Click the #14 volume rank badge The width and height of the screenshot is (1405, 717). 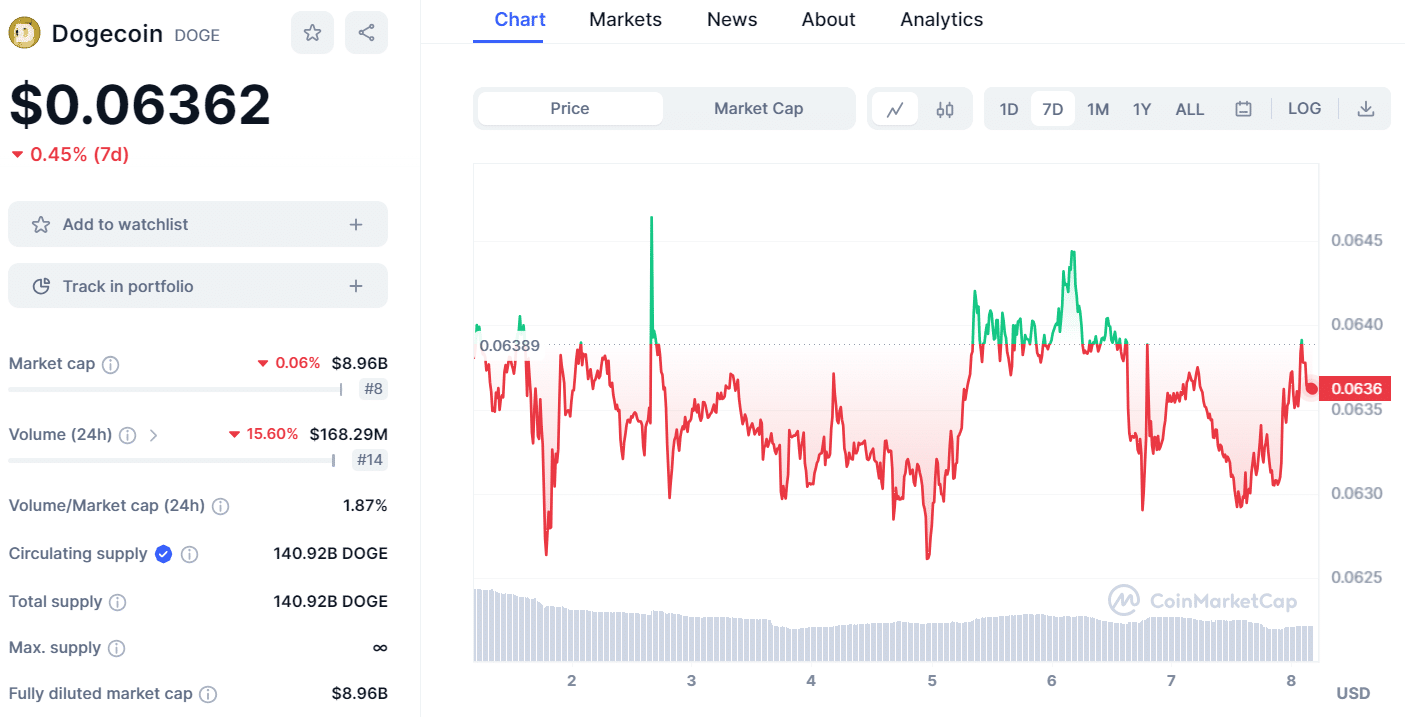(370, 460)
